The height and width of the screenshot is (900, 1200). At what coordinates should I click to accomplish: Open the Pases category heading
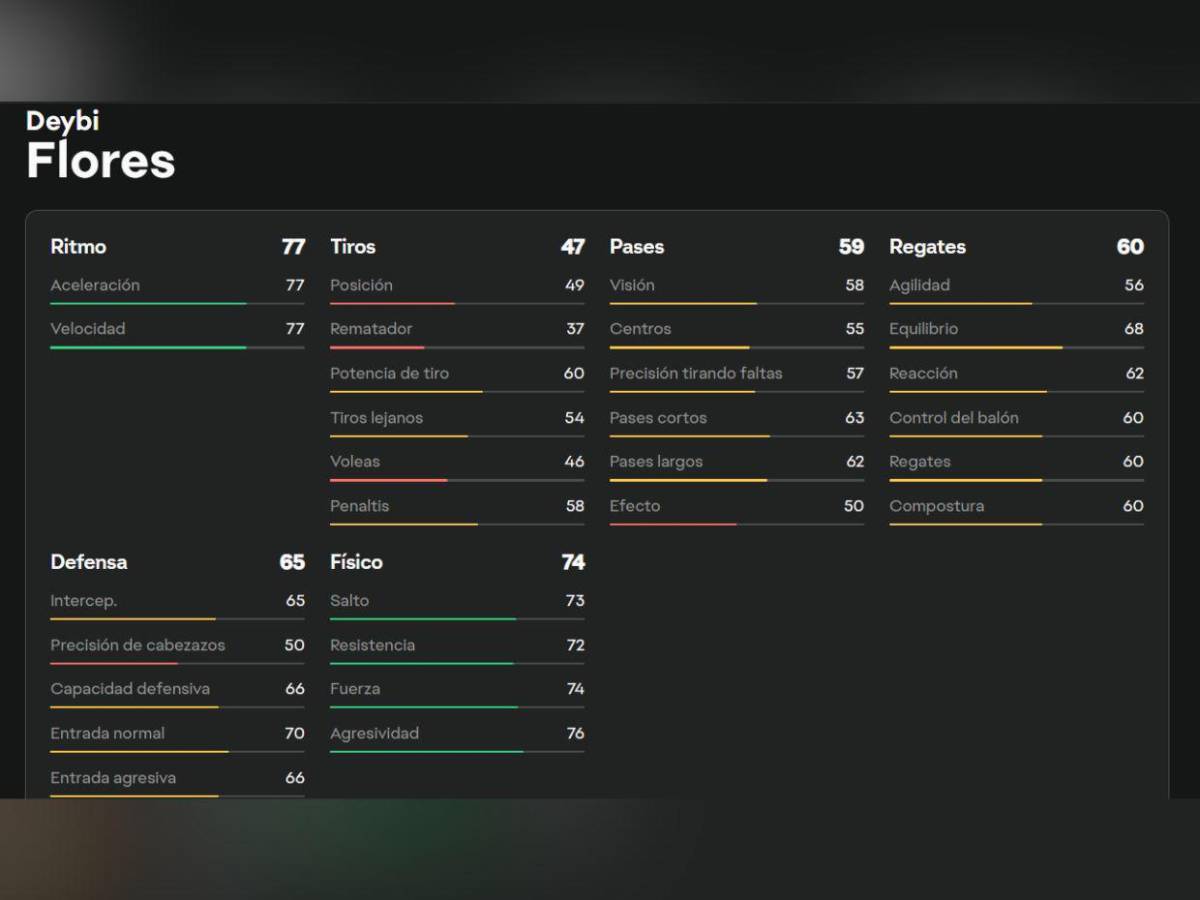tap(637, 247)
